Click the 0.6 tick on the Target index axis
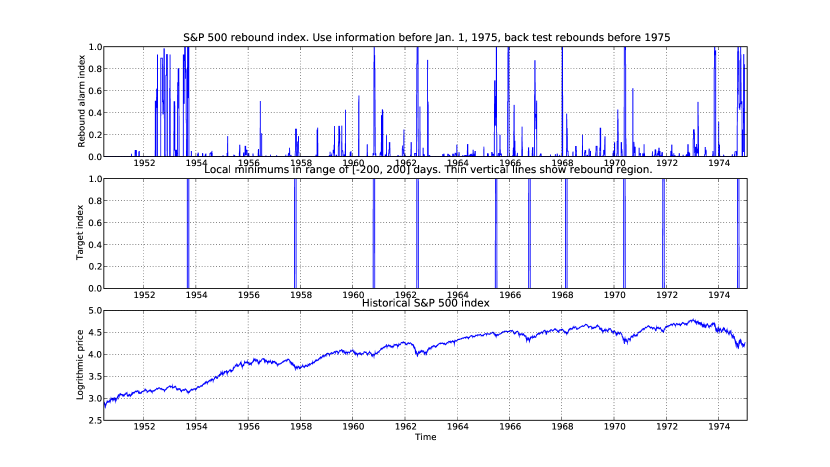Viewport: 830px width, 467px height. pyautogui.click(x=95, y=223)
